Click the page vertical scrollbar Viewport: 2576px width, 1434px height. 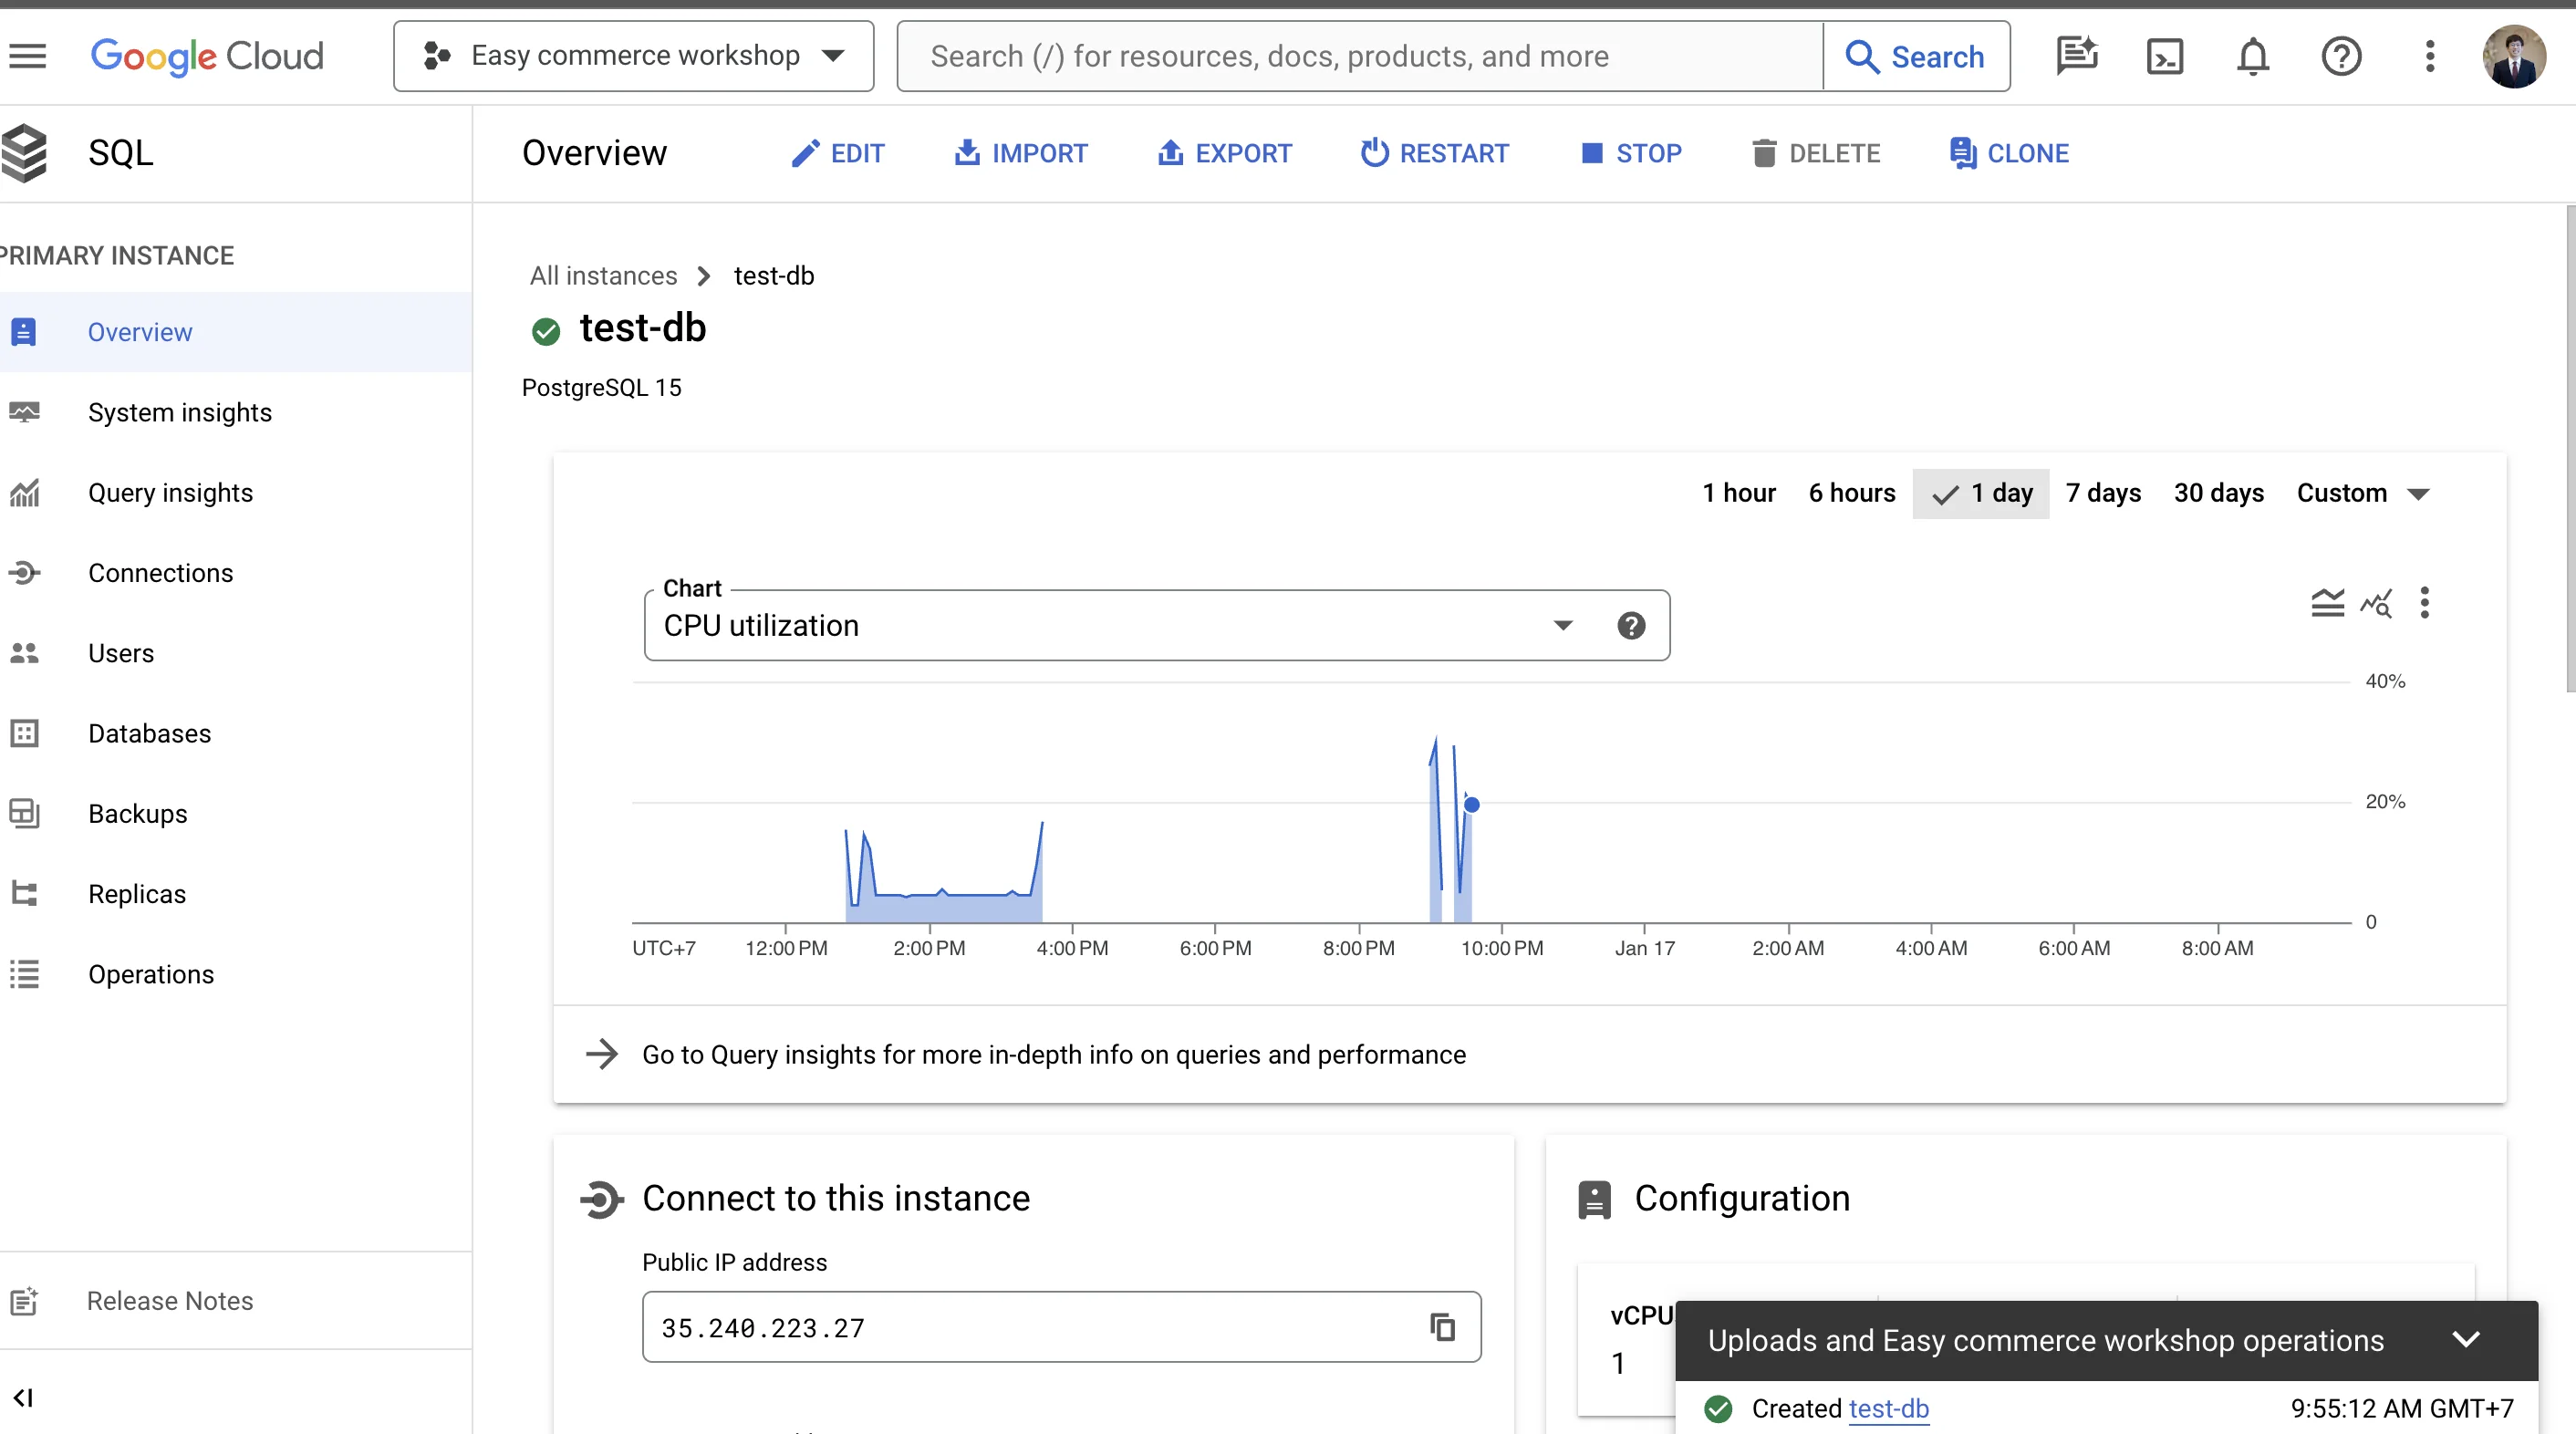click(2570, 448)
